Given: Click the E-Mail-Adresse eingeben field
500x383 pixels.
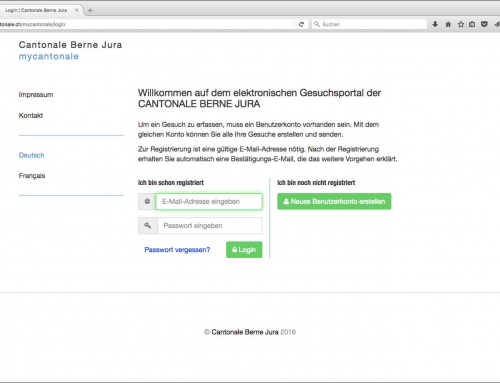Looking at the screenshot, I should point(209,202).
